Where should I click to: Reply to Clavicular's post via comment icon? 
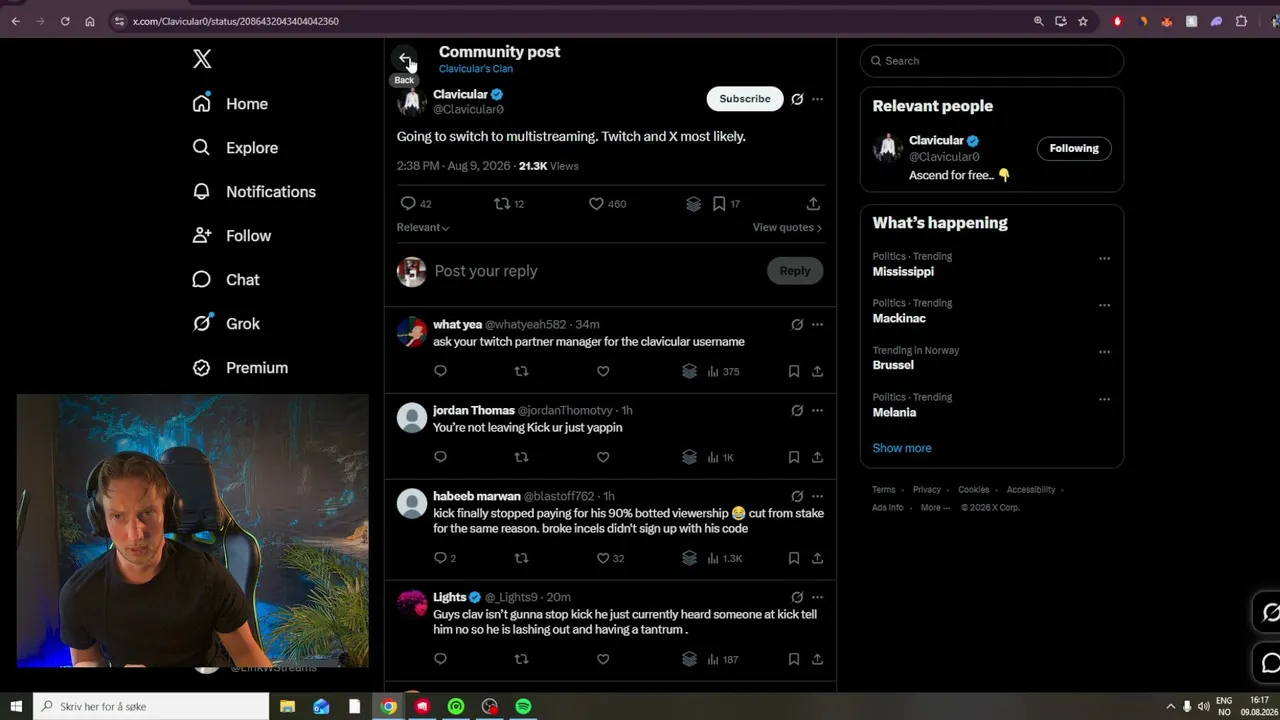(408, 204)
